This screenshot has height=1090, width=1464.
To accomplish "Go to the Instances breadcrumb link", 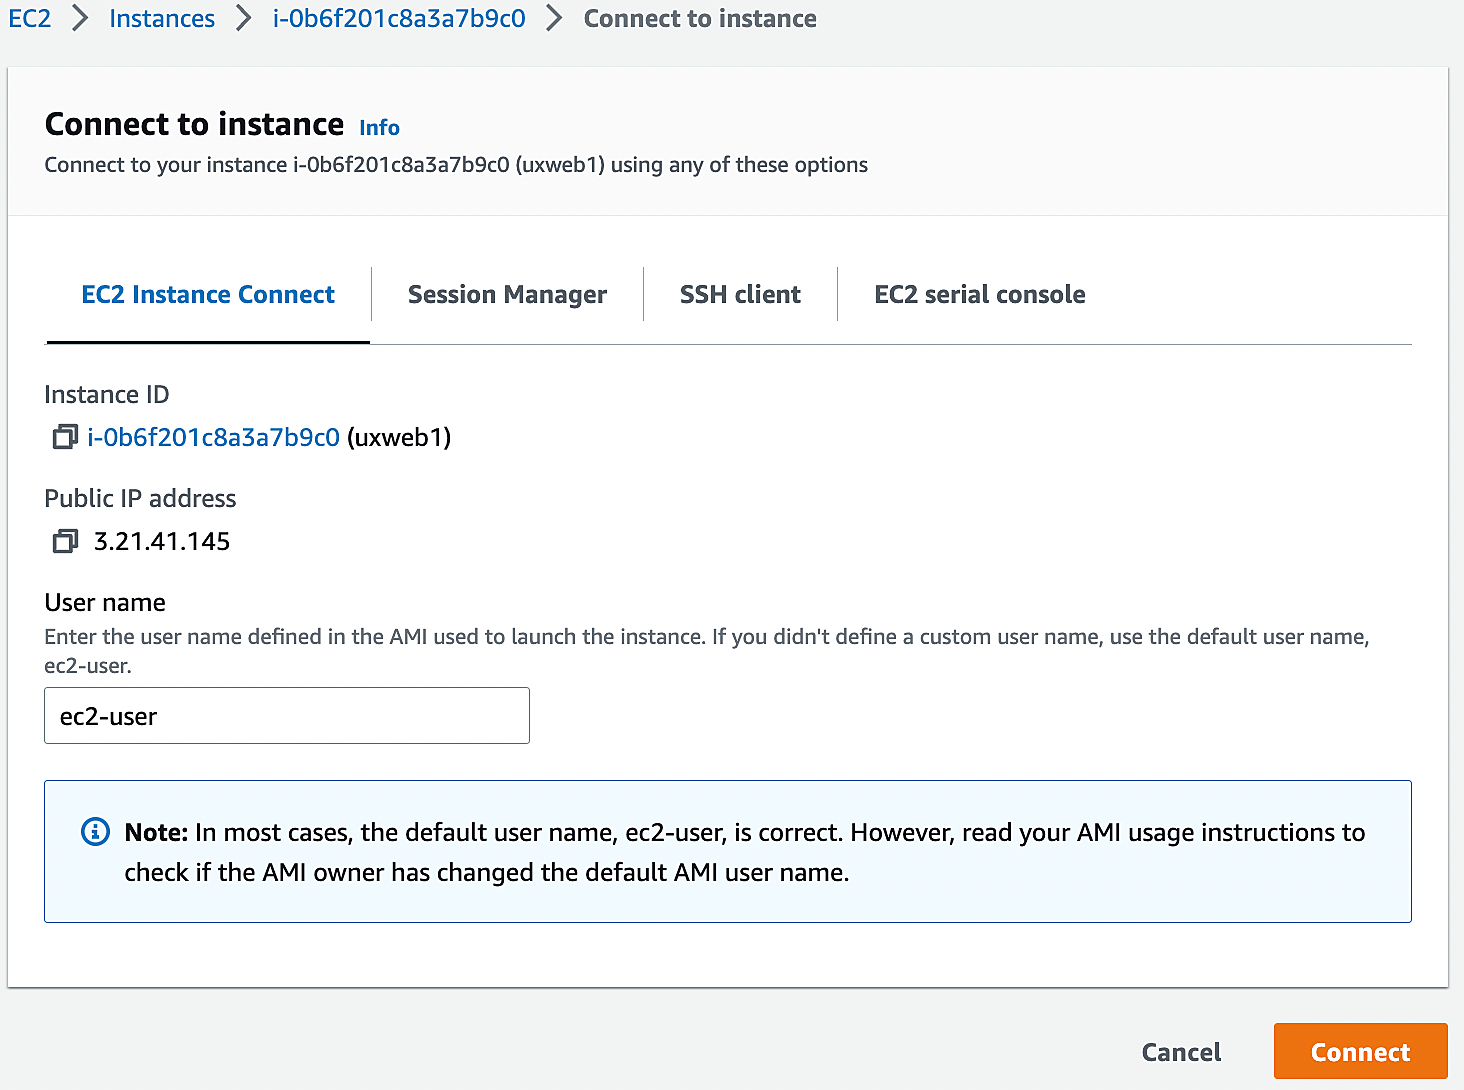I will [162, 18].
